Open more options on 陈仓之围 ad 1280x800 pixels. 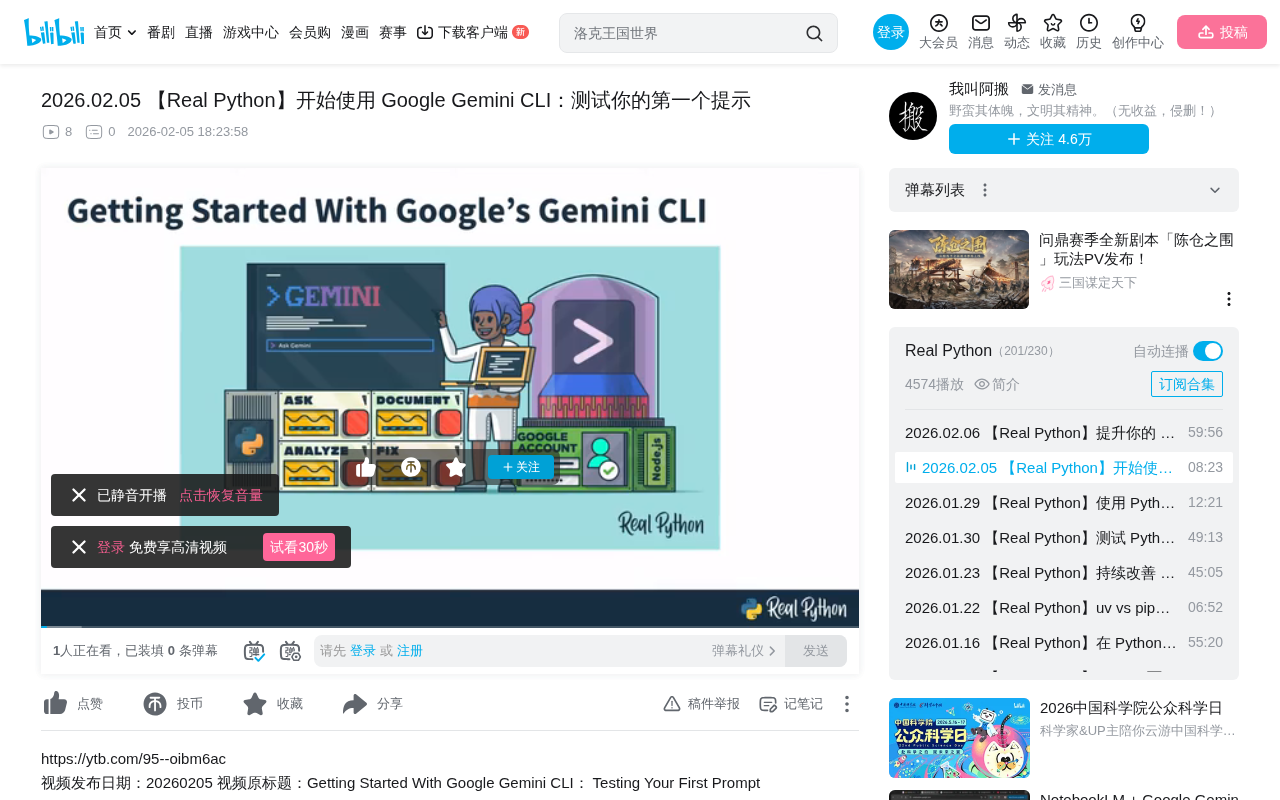tap(1229, 299)
